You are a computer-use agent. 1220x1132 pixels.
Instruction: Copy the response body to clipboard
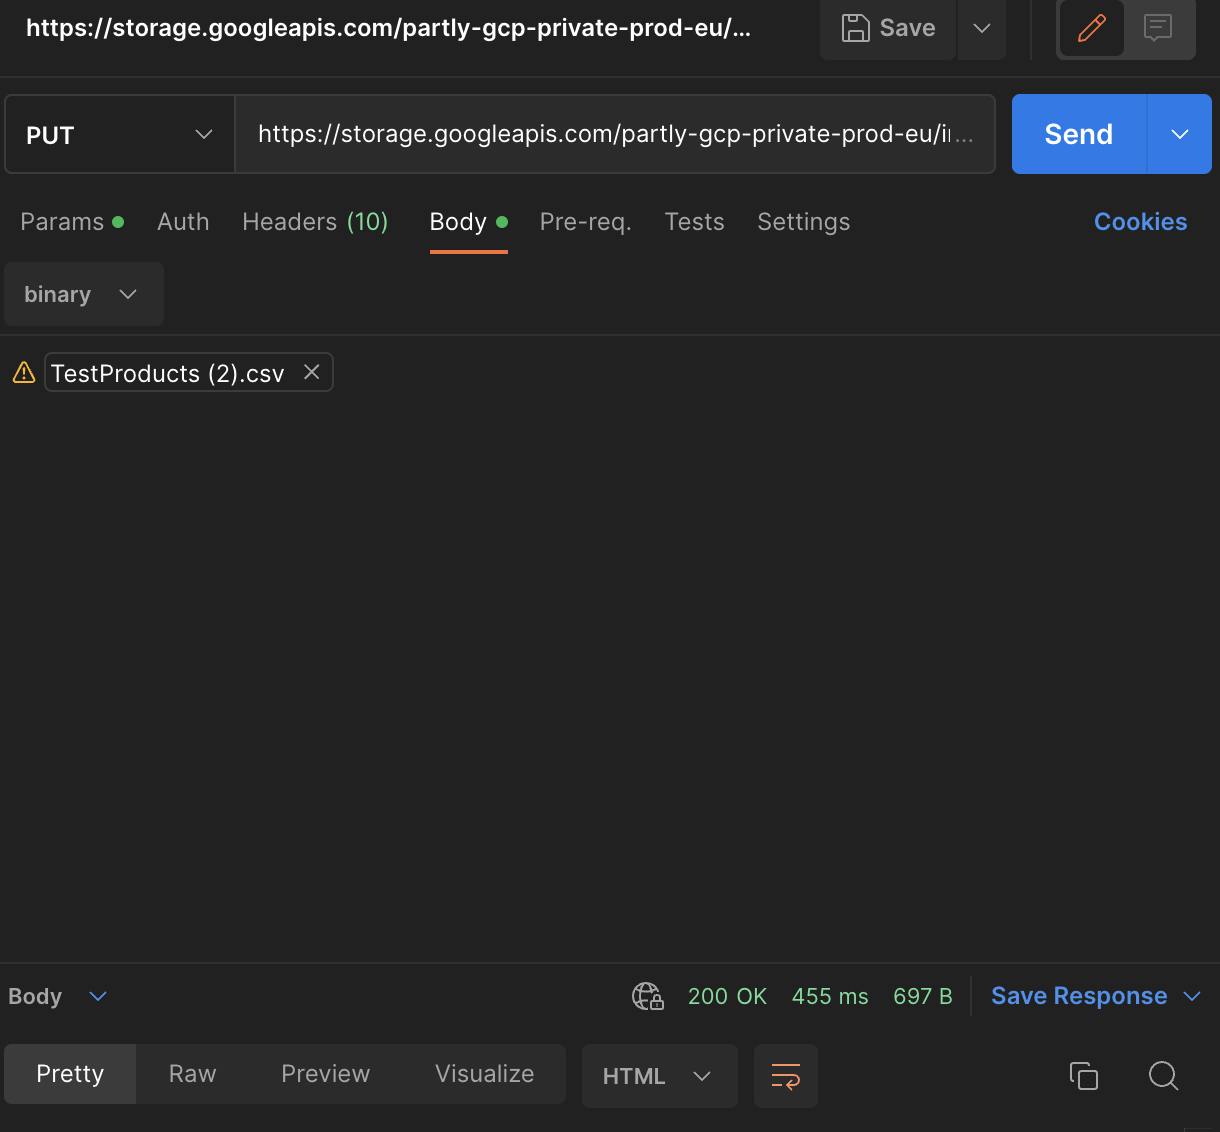point(1084,1076)
